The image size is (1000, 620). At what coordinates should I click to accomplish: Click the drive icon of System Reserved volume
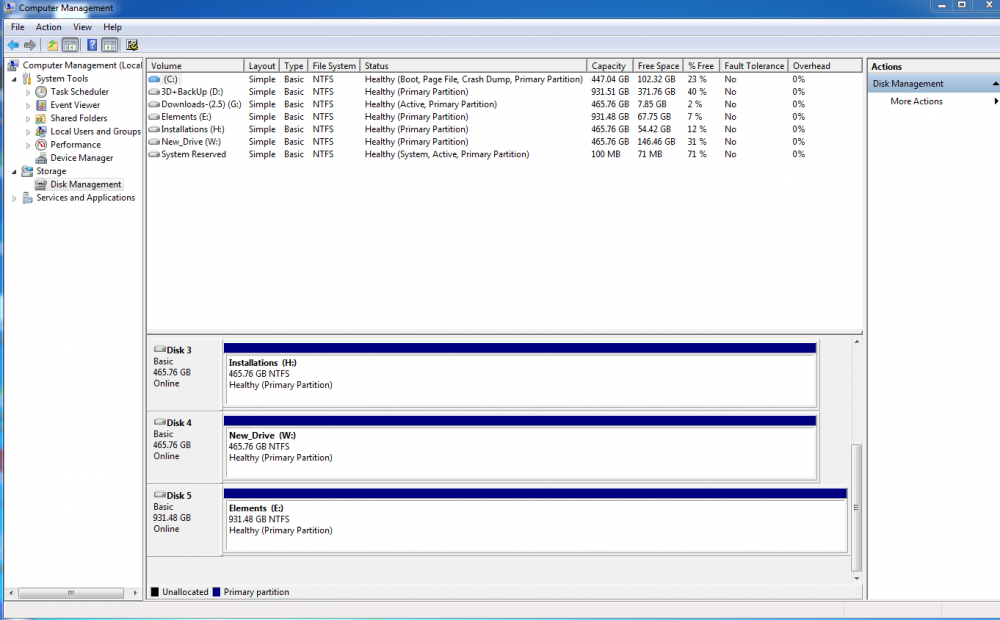pos(154,154)
